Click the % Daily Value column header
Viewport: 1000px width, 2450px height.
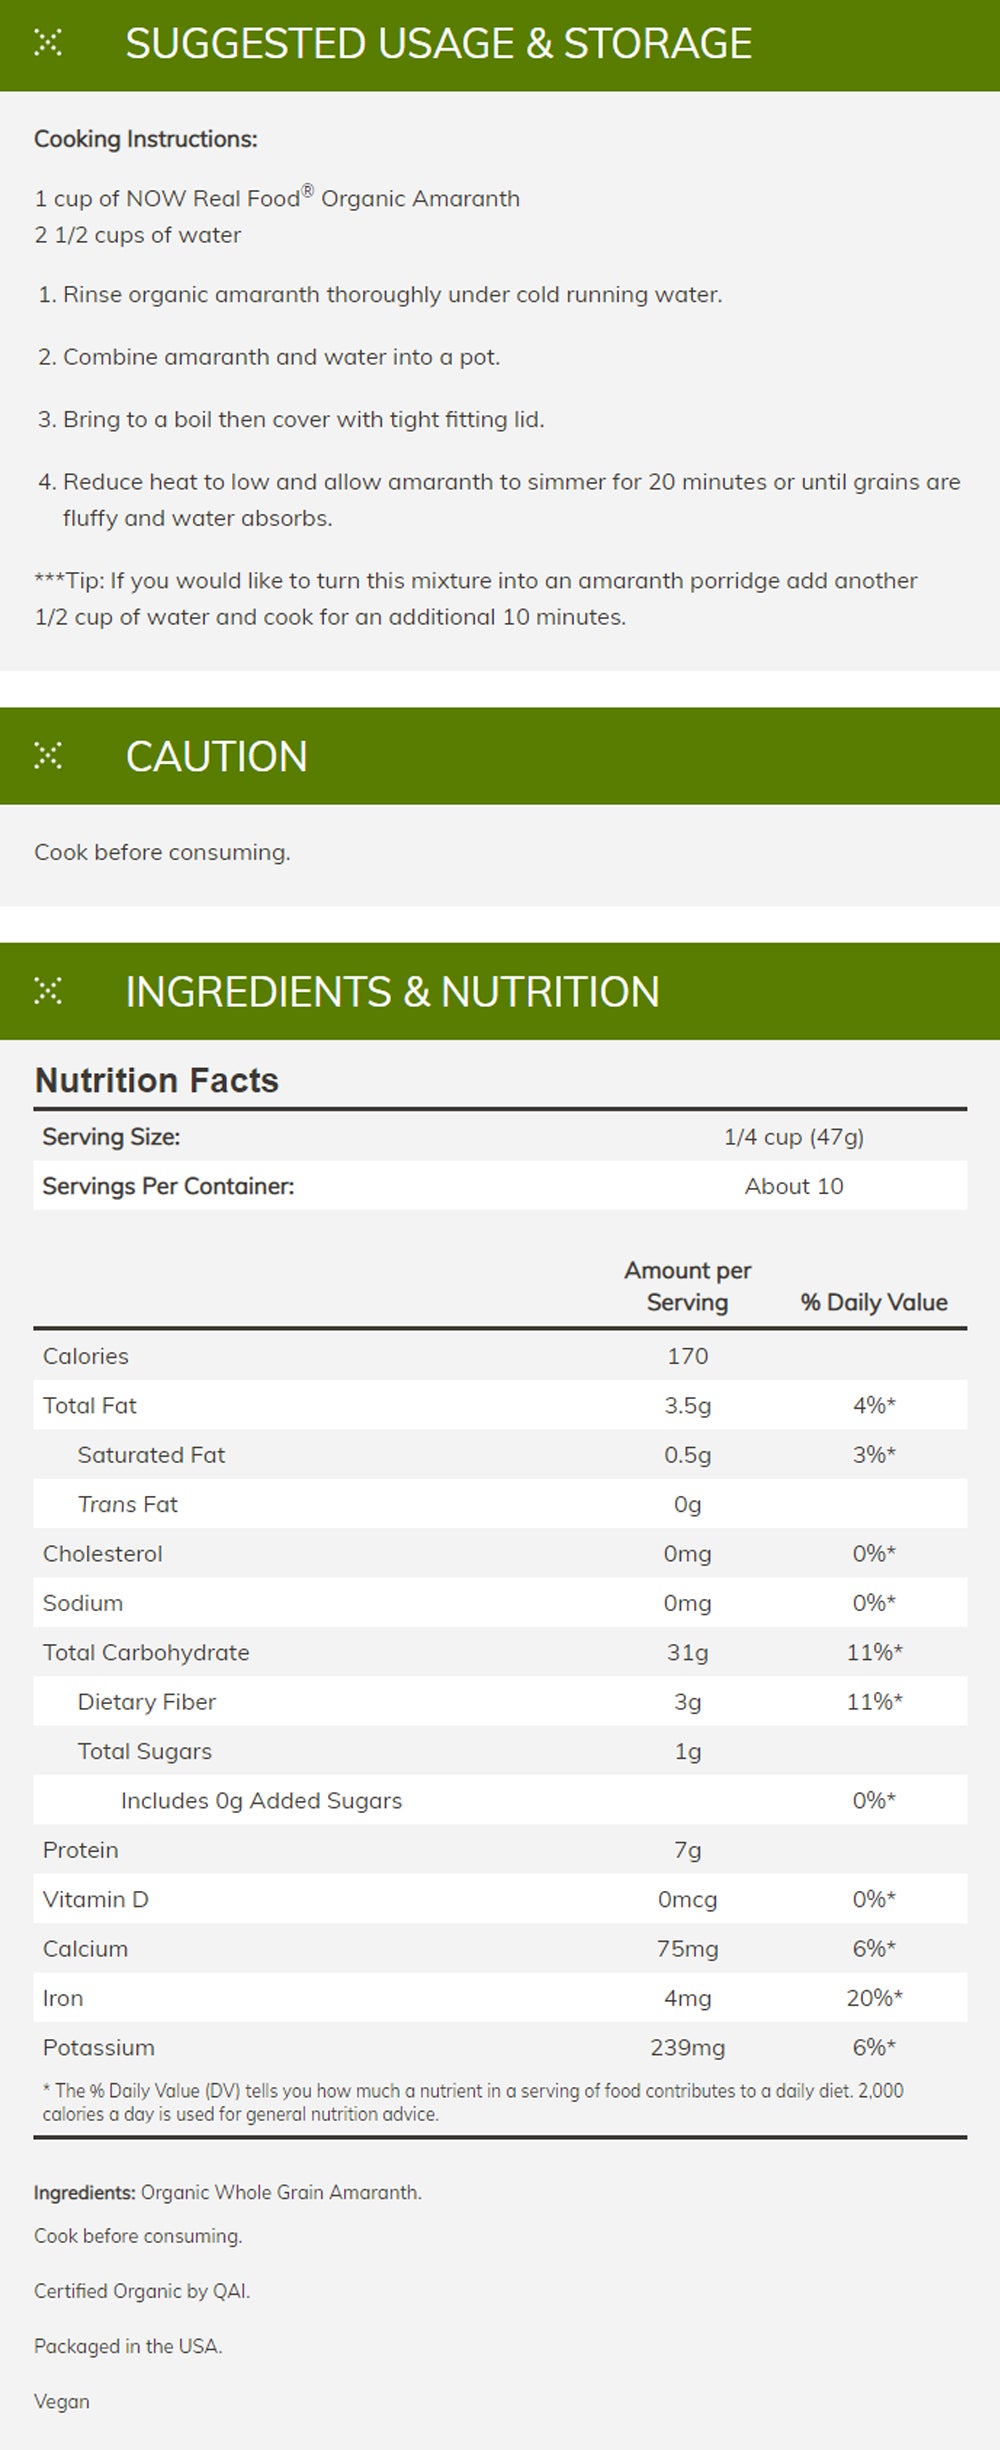pyautogui.click(x=873, y=1302)
